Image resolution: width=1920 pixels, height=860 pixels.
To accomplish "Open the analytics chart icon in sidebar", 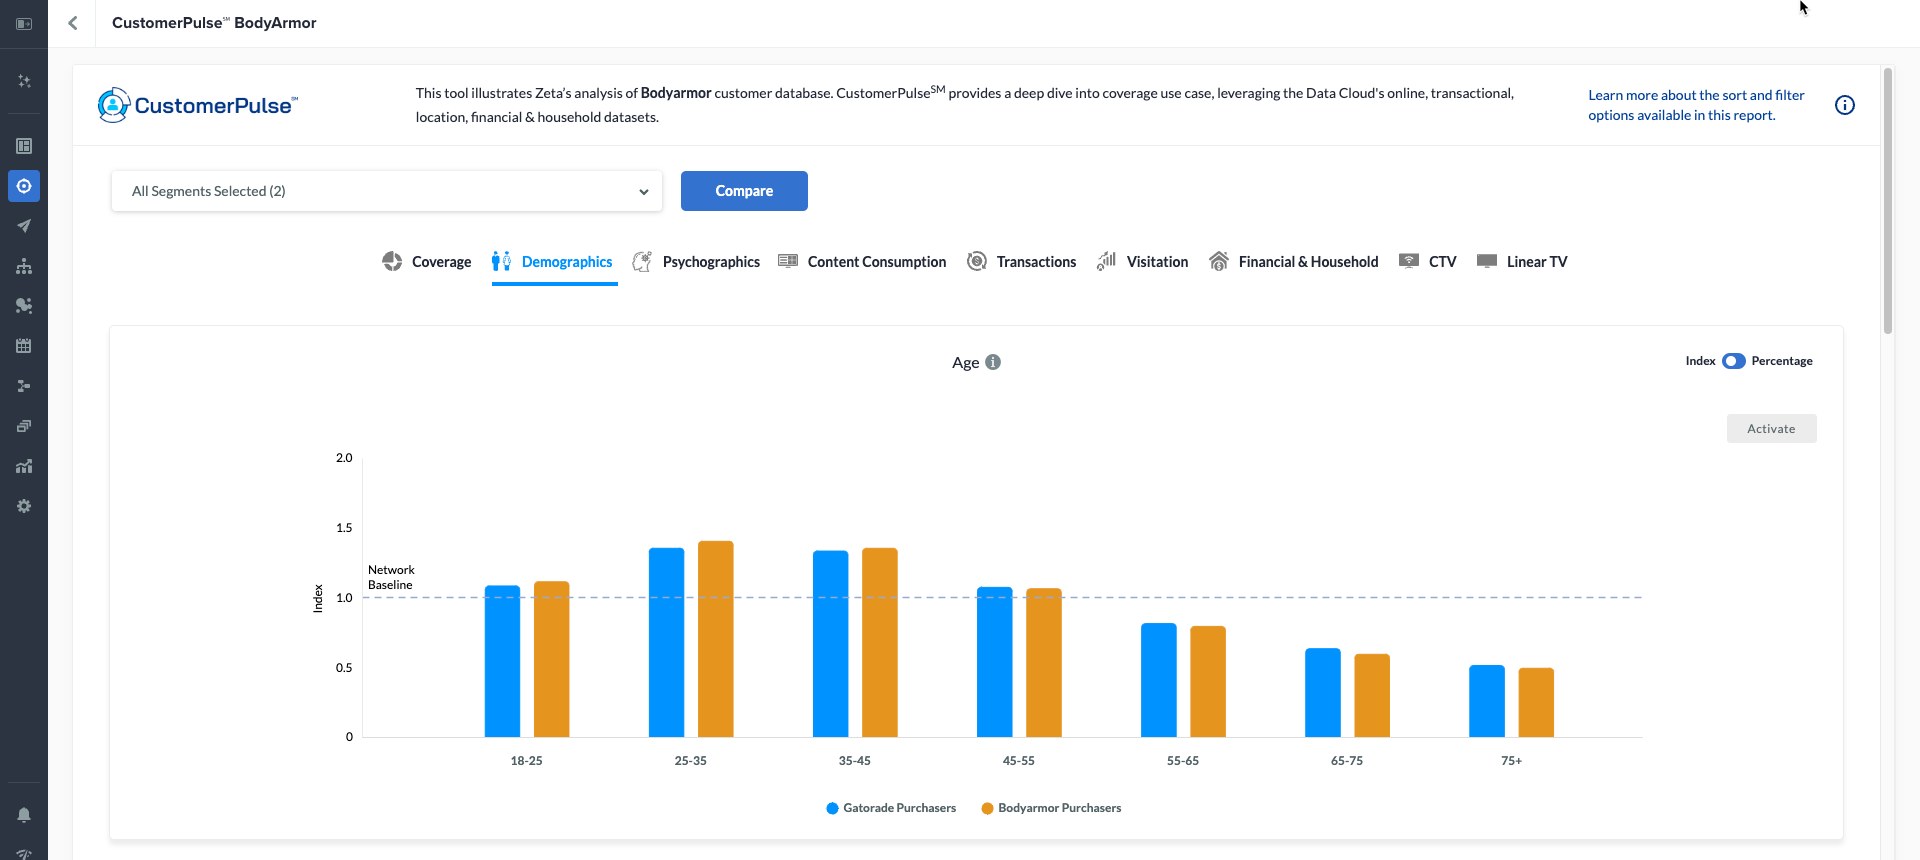I will [x=24, y=466].
